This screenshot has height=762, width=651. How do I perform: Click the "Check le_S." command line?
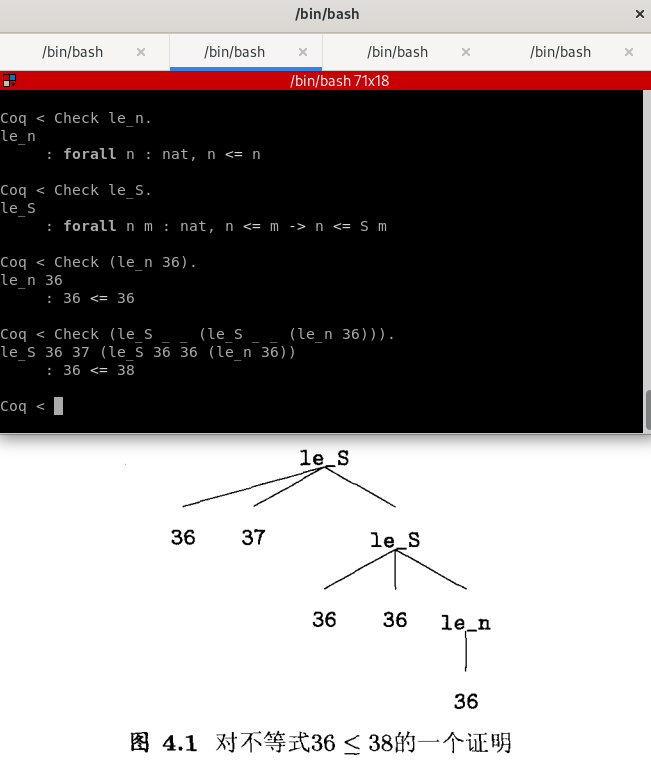(x=77, y=190)
